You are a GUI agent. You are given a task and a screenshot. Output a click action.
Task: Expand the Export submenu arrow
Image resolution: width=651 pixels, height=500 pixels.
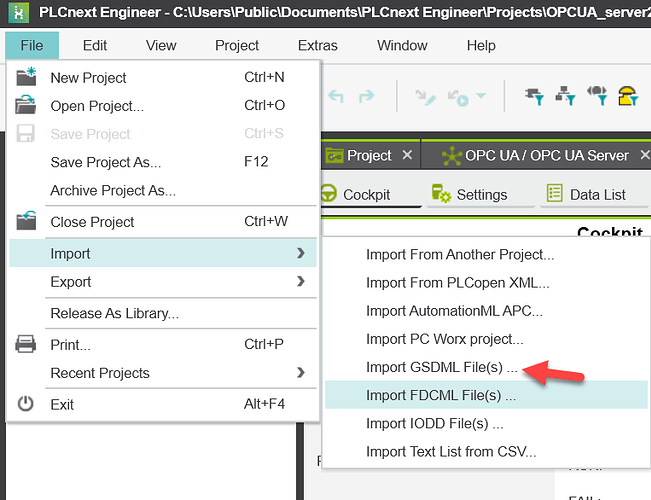(x=301, y=281)
